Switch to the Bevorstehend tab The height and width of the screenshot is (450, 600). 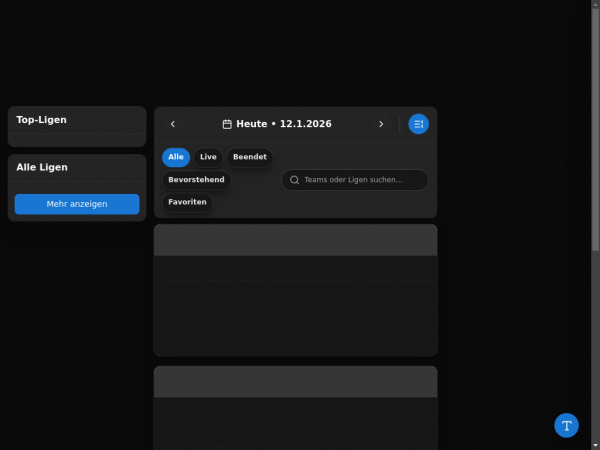coord(196,180)
